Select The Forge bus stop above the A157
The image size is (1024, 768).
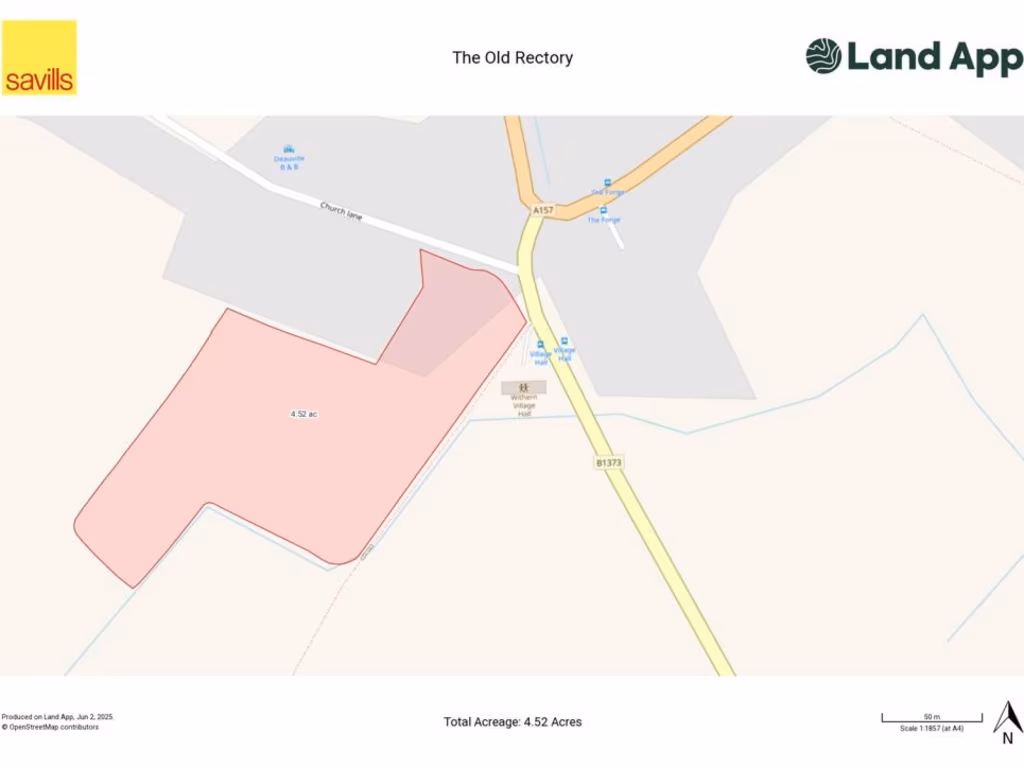tap(607, 183)
